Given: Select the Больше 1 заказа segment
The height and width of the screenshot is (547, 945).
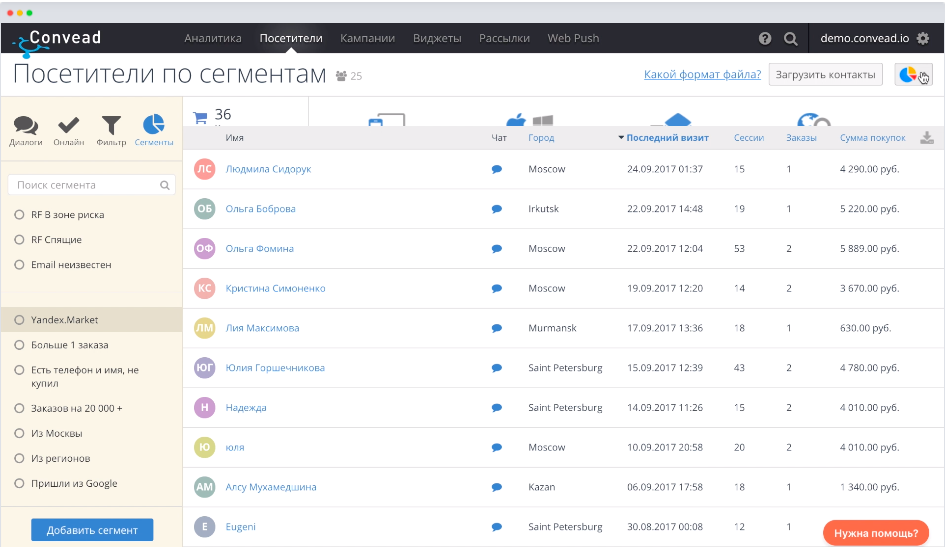Looking at the screenshot, I should pyautogui.click(x=61, y=345).
